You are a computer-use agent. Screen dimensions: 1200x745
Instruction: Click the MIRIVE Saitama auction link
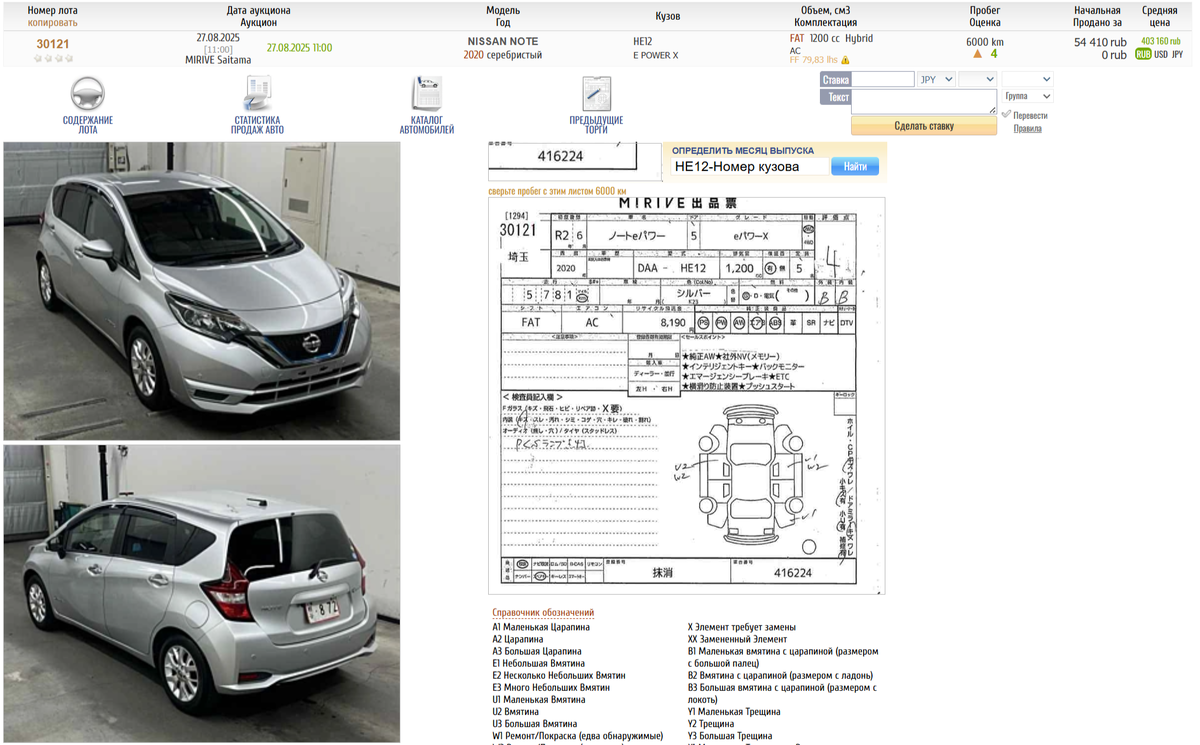point(218,60)
